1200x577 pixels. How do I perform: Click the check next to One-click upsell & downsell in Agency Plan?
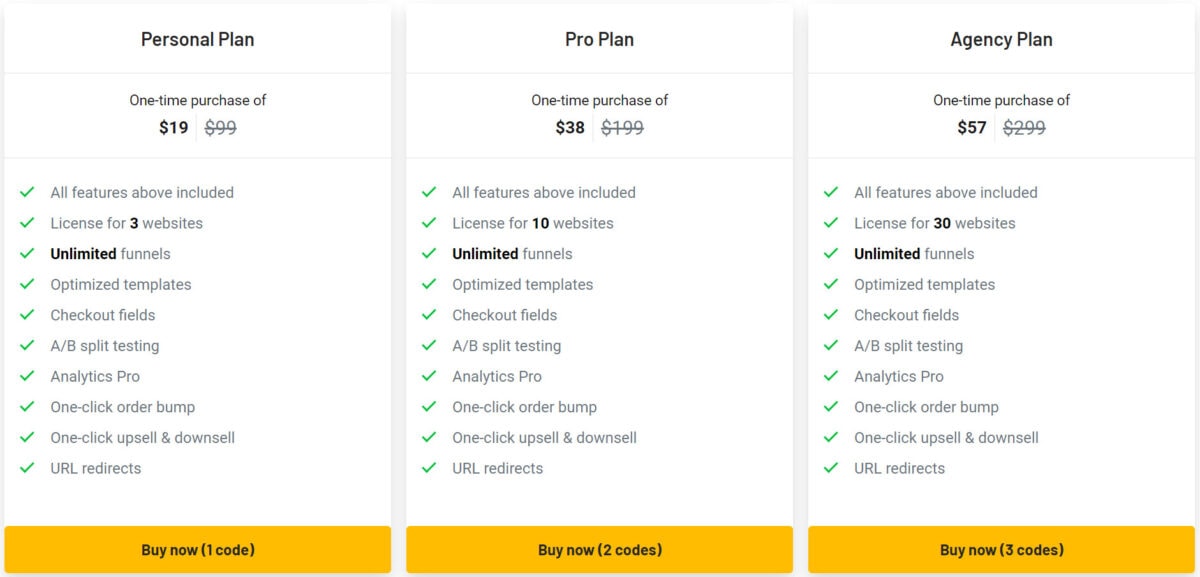click(x=831, y=437)
